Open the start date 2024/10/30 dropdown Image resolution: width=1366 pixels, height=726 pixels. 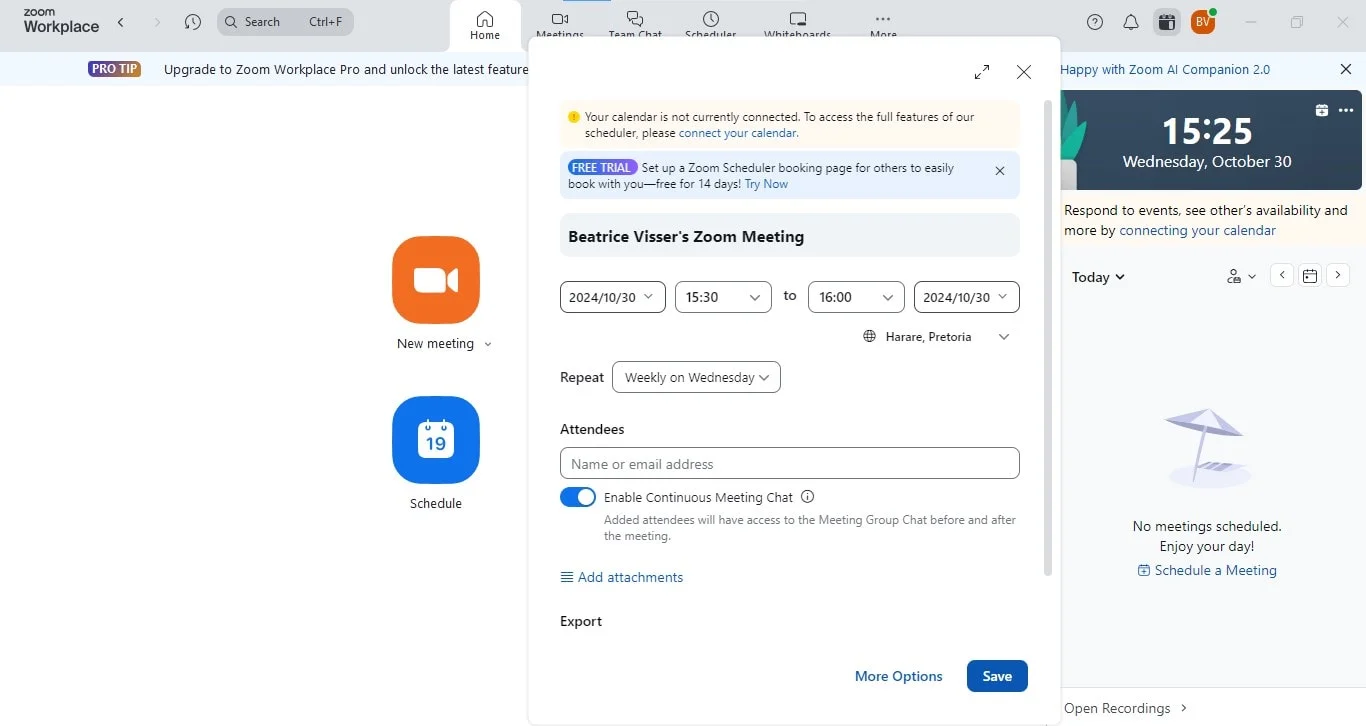(x=613, y=297)
